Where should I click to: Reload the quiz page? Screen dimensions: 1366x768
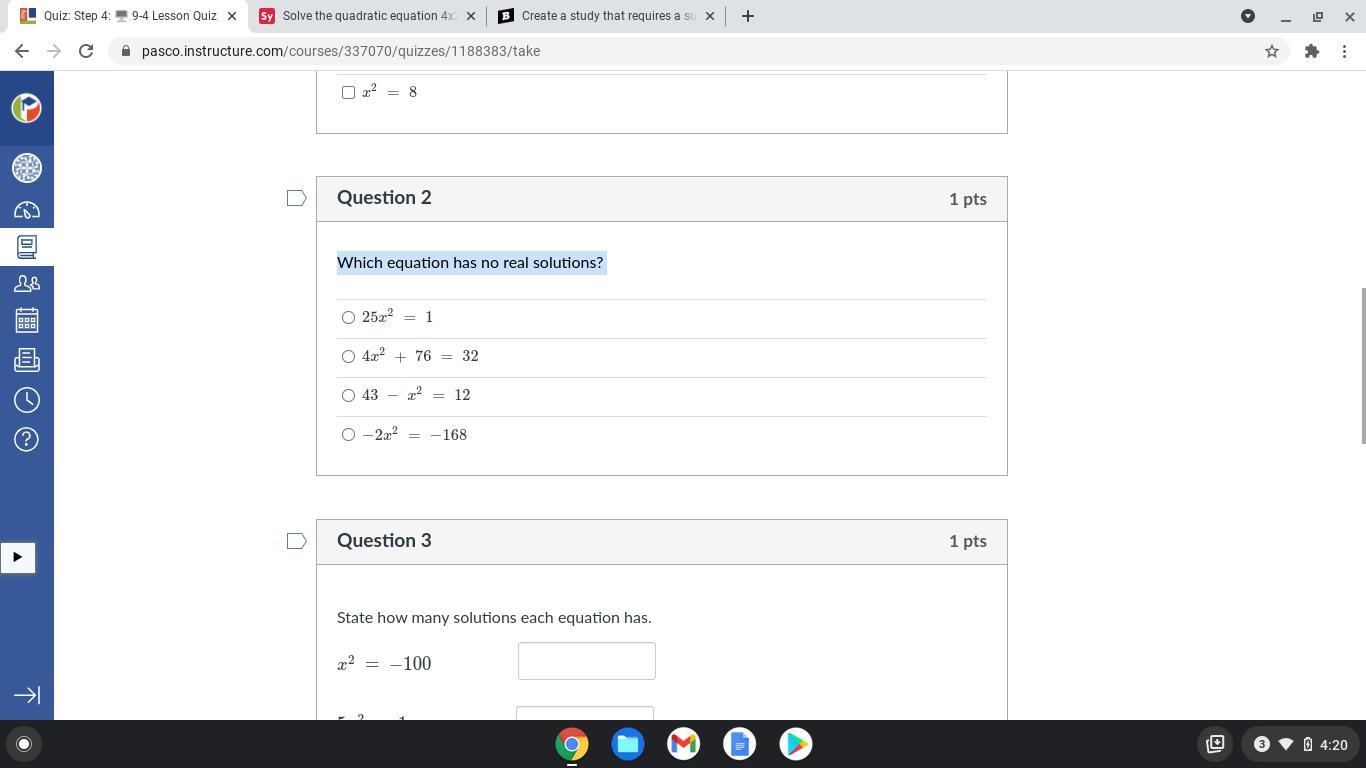(x=86, y=51)
